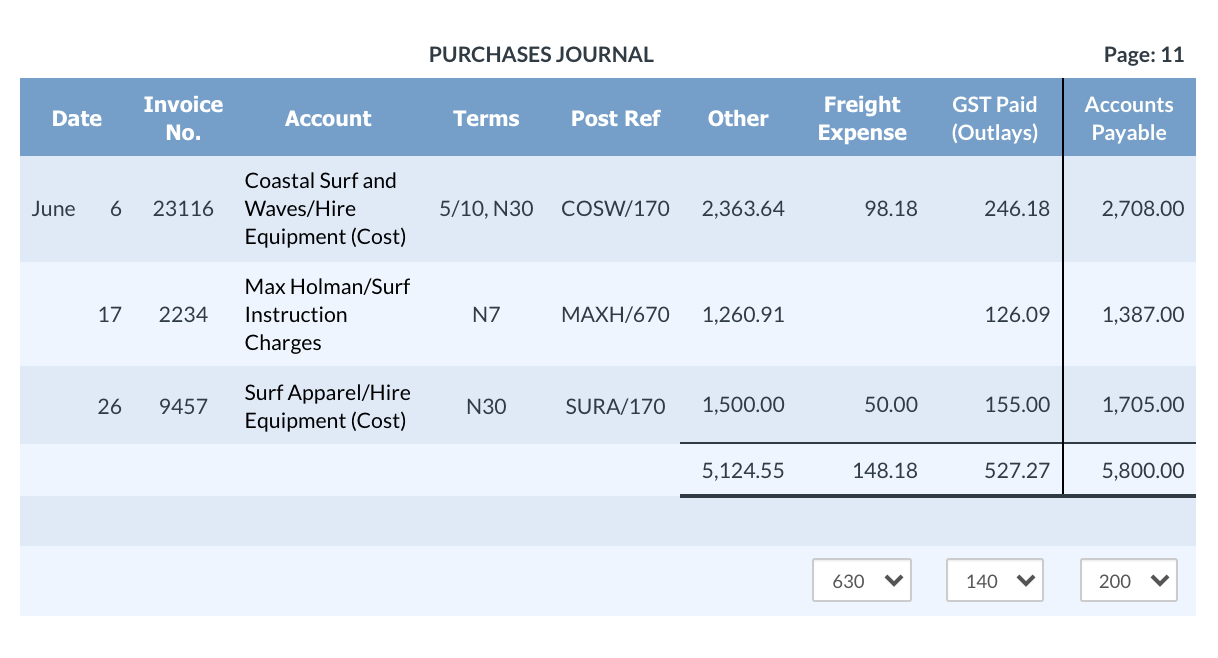Click the GST Paid (Outlays) column header
1218x658 pixels.
coord(995,118)
